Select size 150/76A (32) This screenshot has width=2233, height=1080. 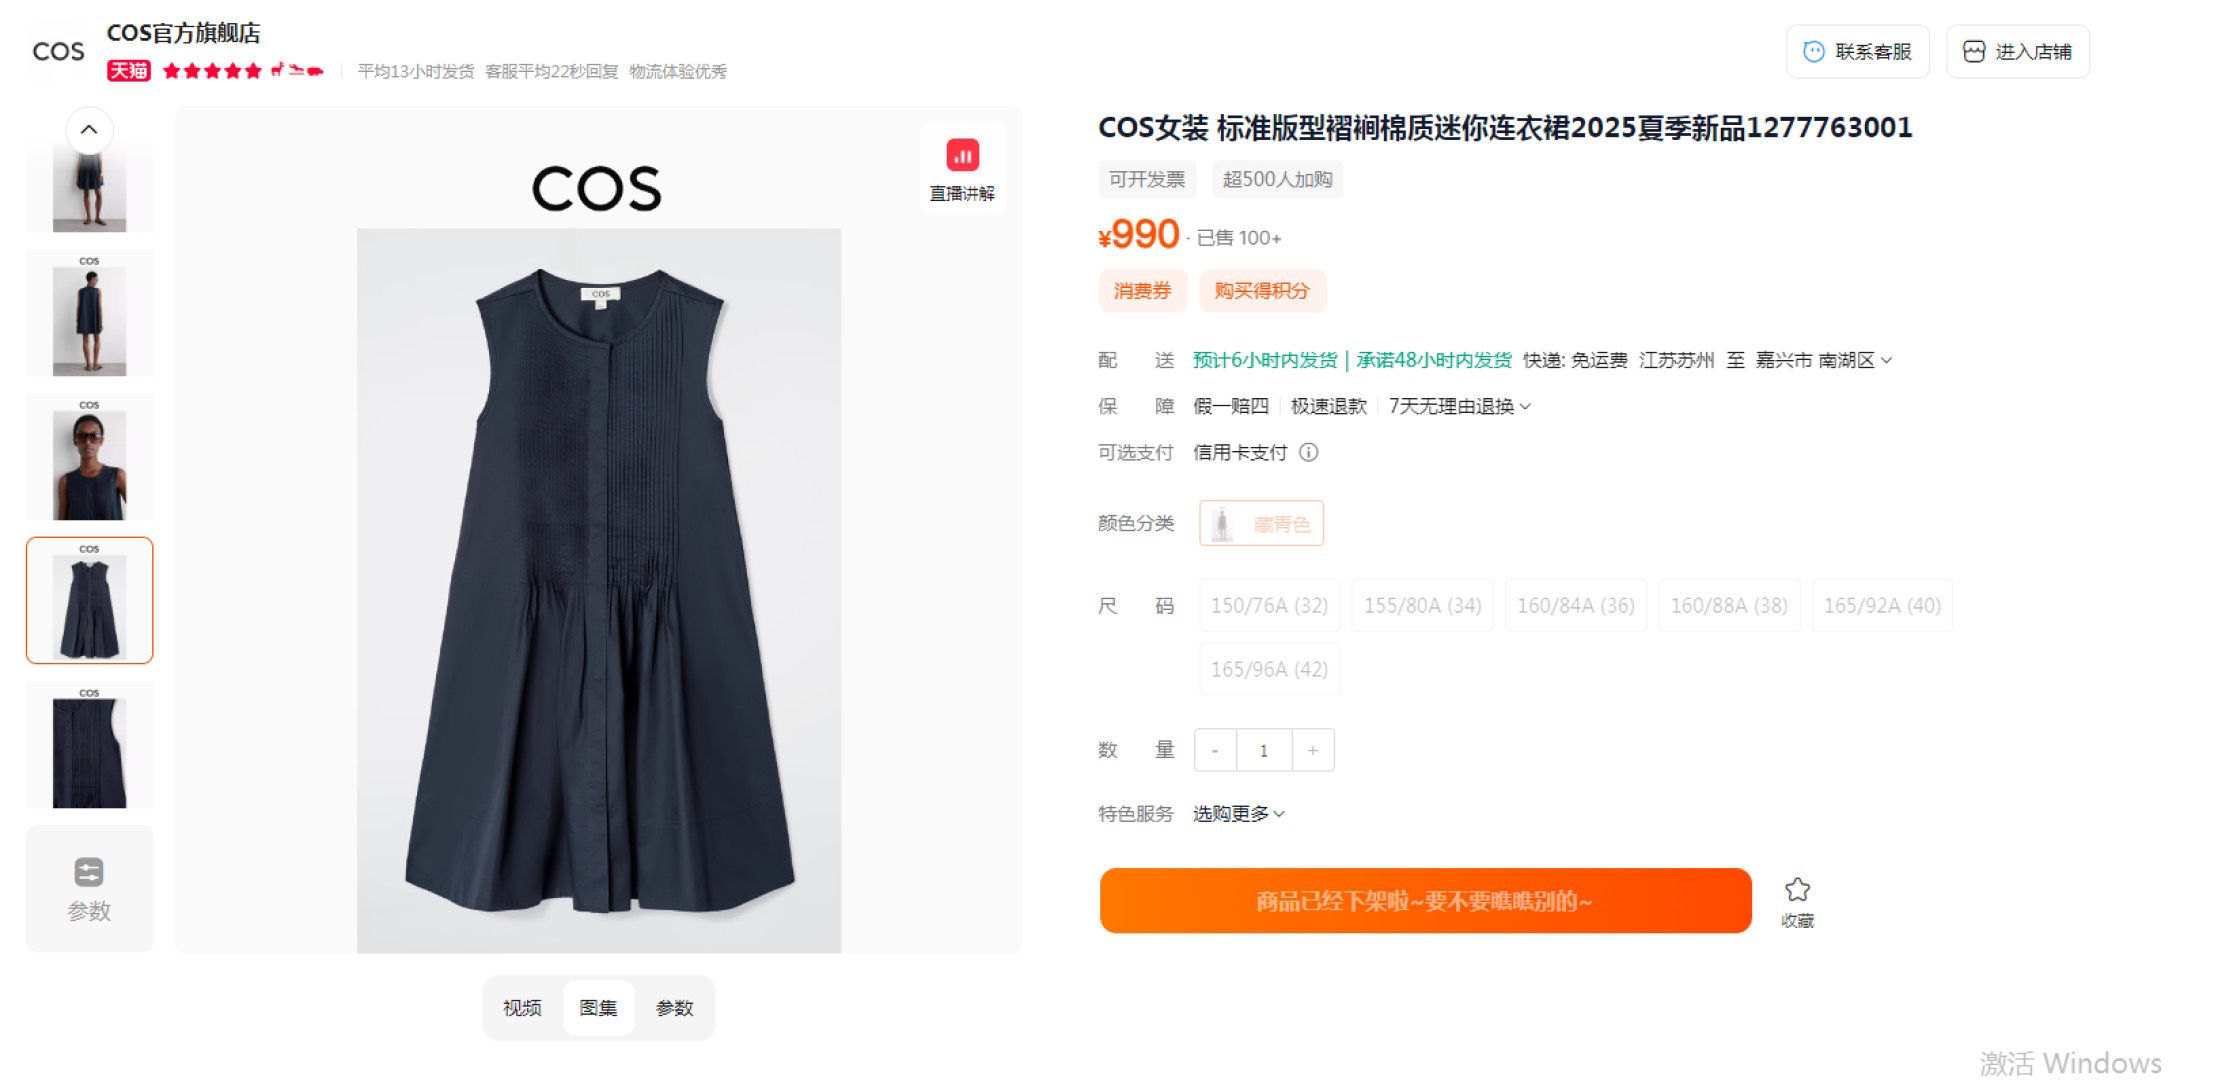click(1269, 606)
